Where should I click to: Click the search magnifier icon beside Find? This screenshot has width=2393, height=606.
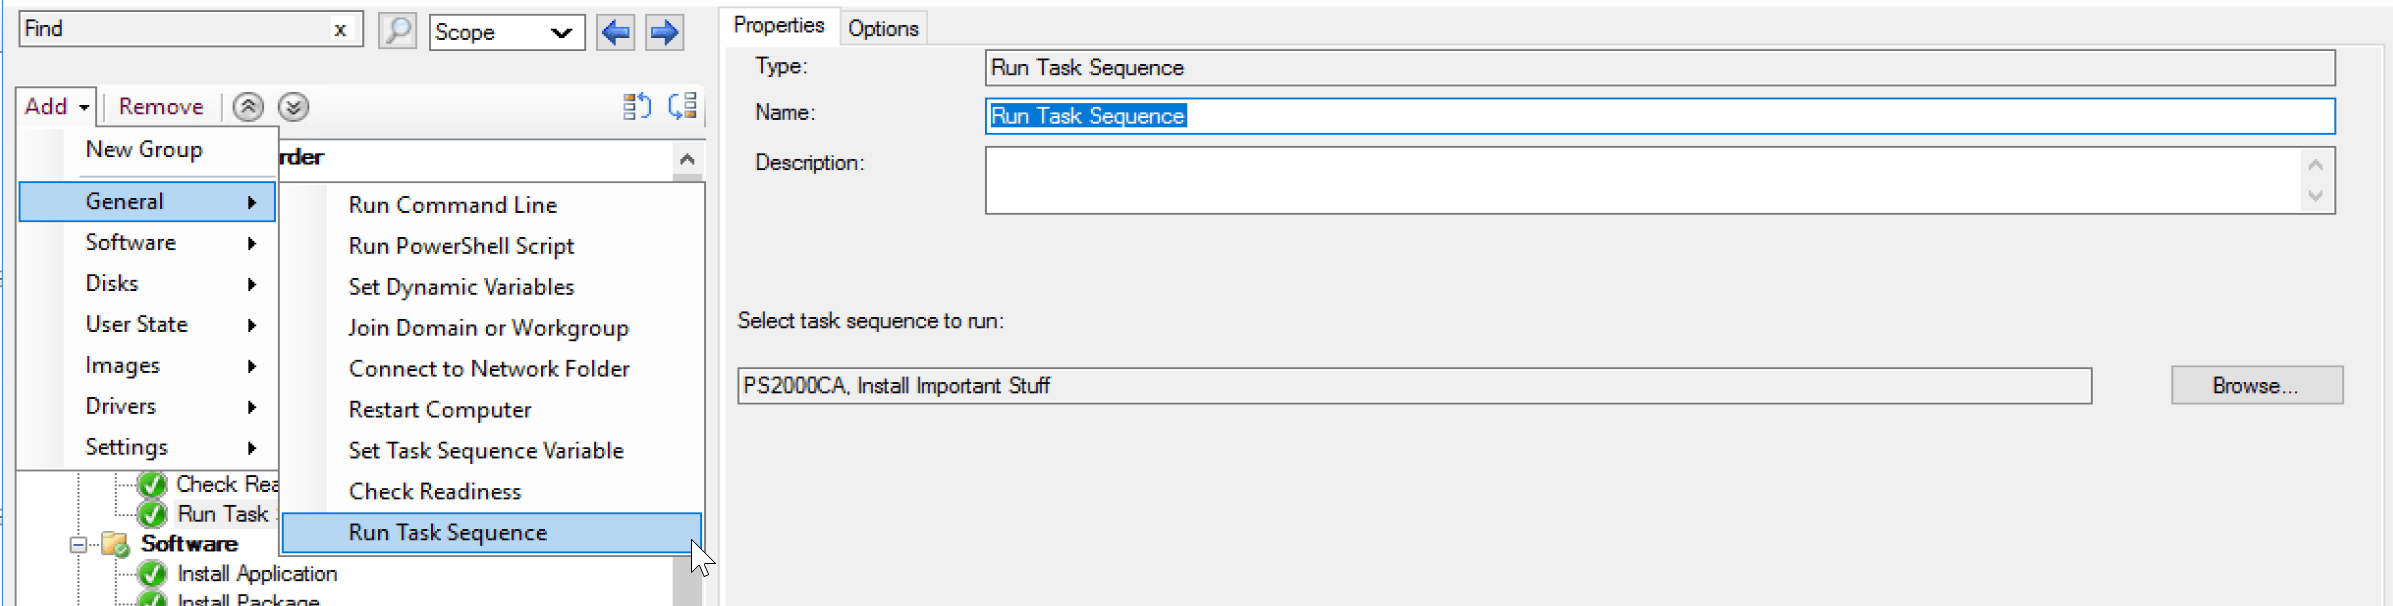(x=397, y=31)
